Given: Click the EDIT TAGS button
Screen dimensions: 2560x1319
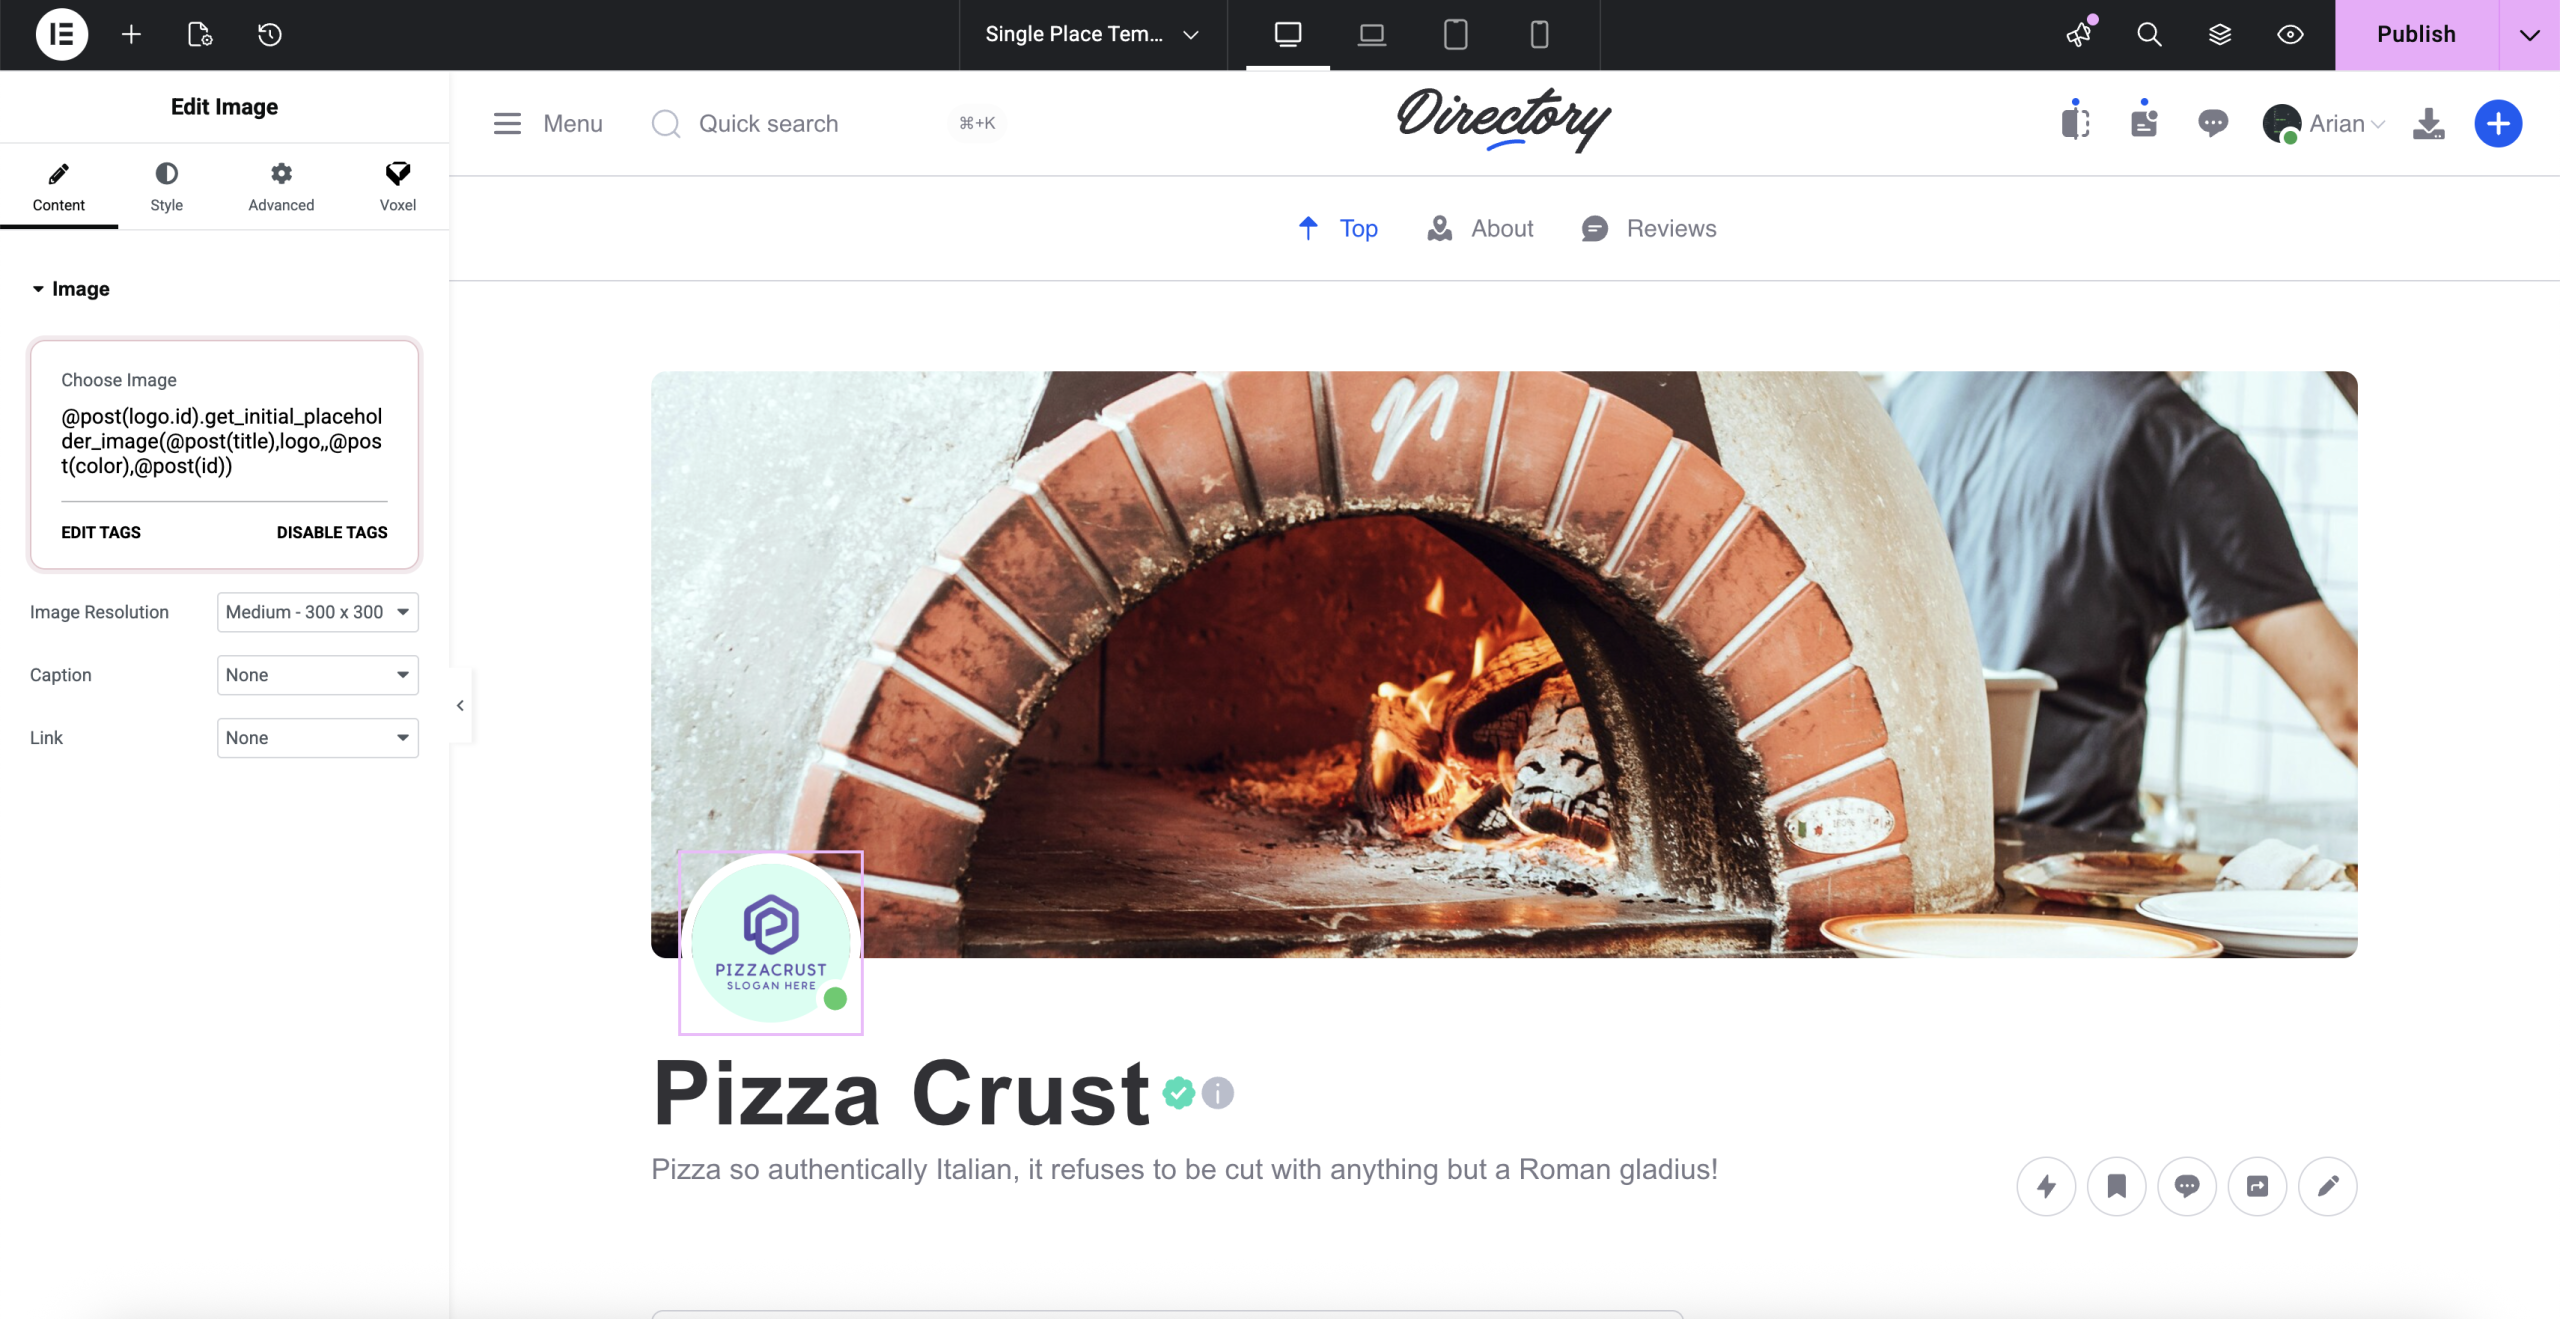Looking at the screenshot, I should (101, 532).
